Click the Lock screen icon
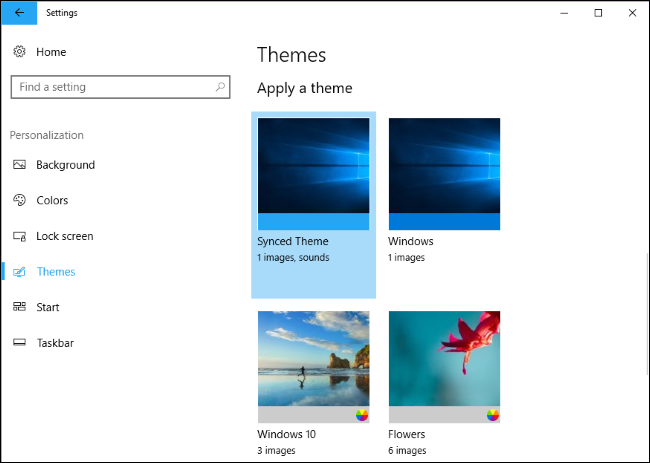 pos(19,236)
